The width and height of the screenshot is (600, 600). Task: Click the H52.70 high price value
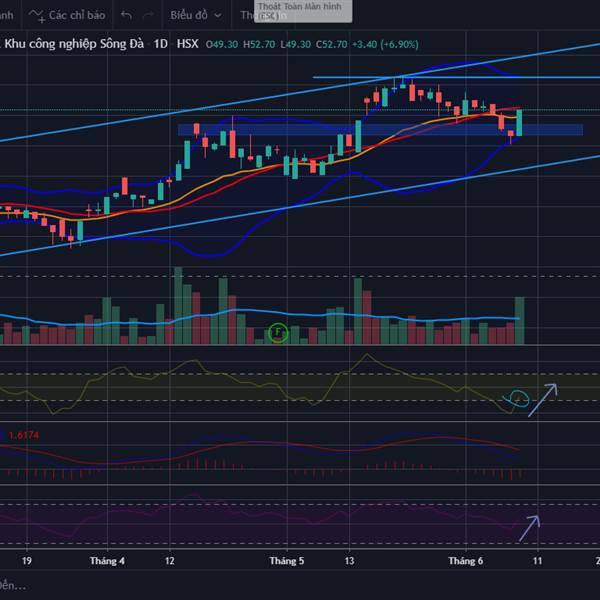[x=259, y=44]
